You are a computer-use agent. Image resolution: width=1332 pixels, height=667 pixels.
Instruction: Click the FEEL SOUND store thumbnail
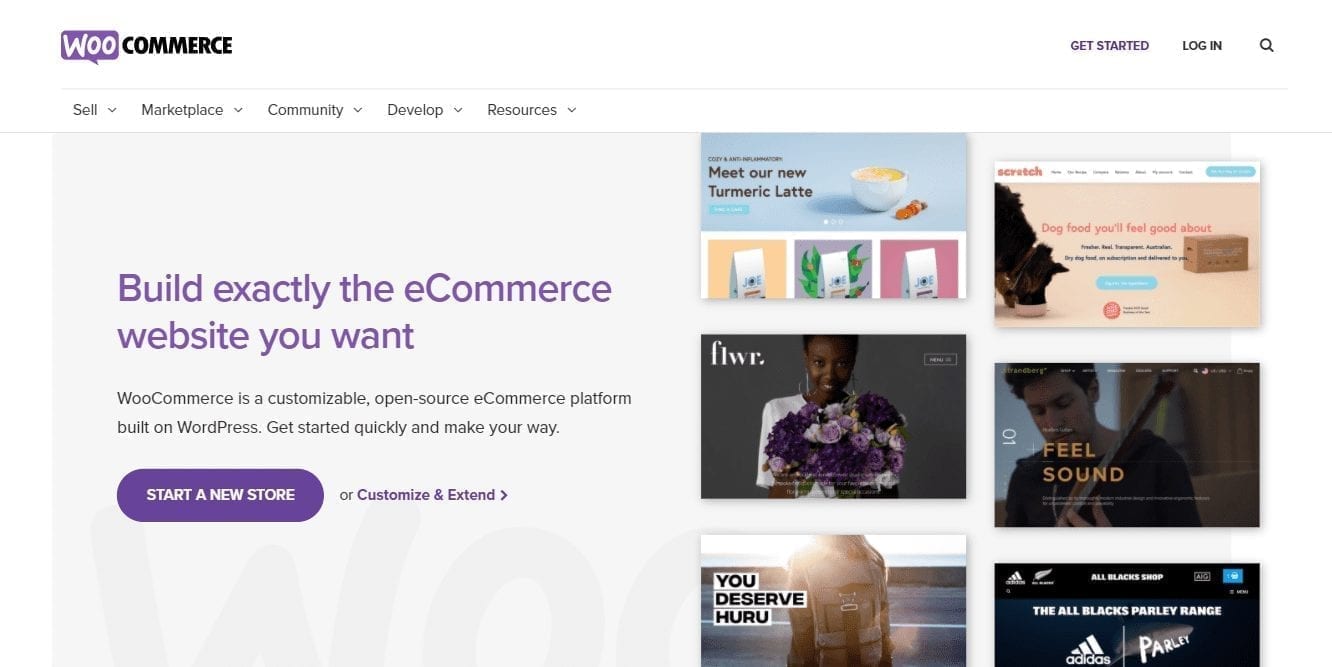(1126, 445)
